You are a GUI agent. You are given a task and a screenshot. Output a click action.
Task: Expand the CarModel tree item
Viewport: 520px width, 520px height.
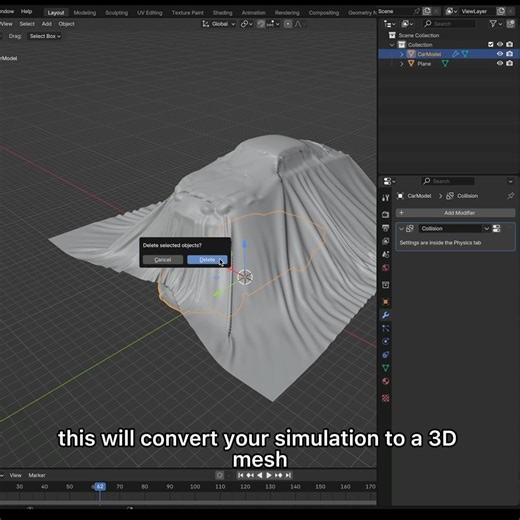click(402, 54)
